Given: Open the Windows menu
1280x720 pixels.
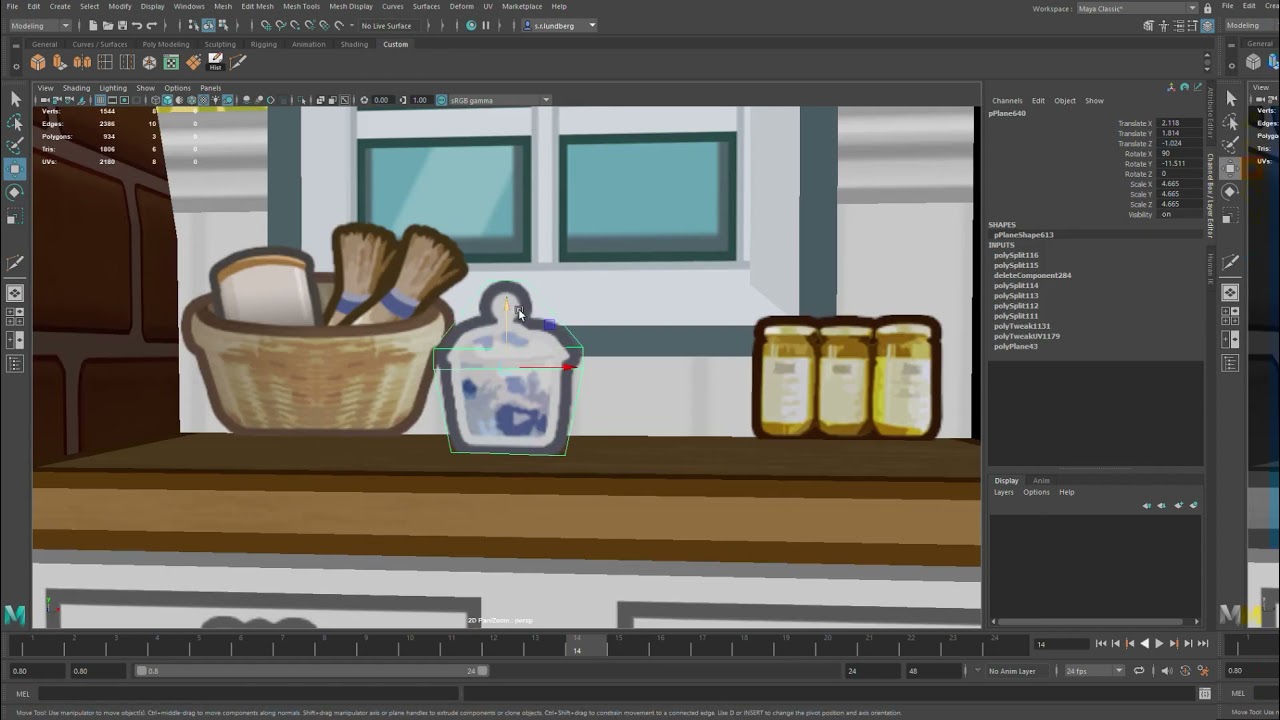Looking at the screenshot, I should tap(189, 6).
